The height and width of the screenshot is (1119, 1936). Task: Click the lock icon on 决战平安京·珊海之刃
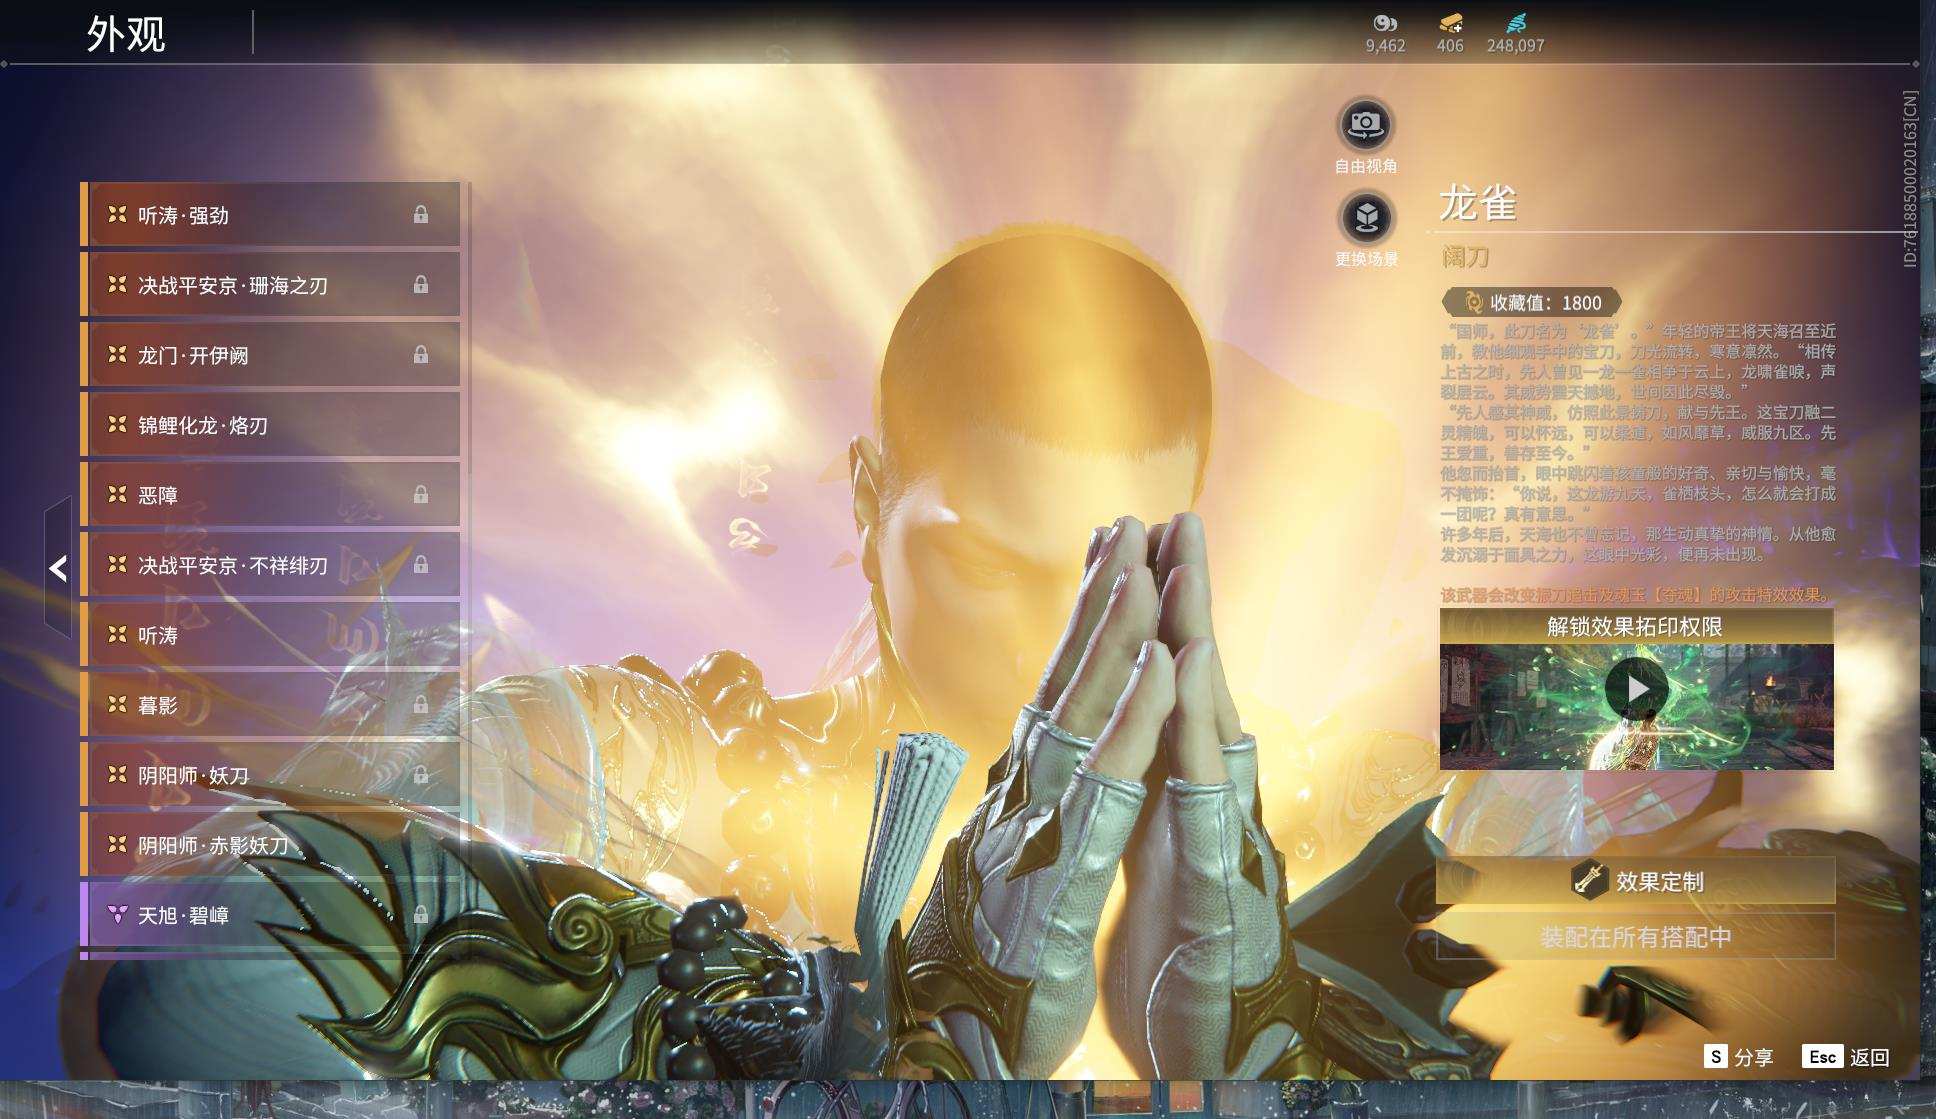point(421,285)
